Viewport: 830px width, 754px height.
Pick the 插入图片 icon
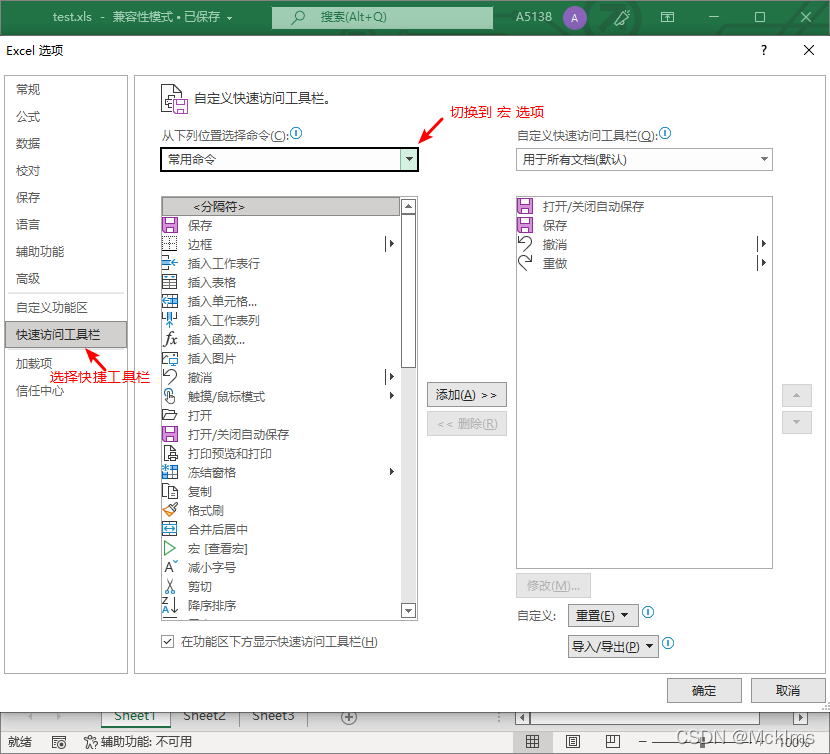[169, 358]
